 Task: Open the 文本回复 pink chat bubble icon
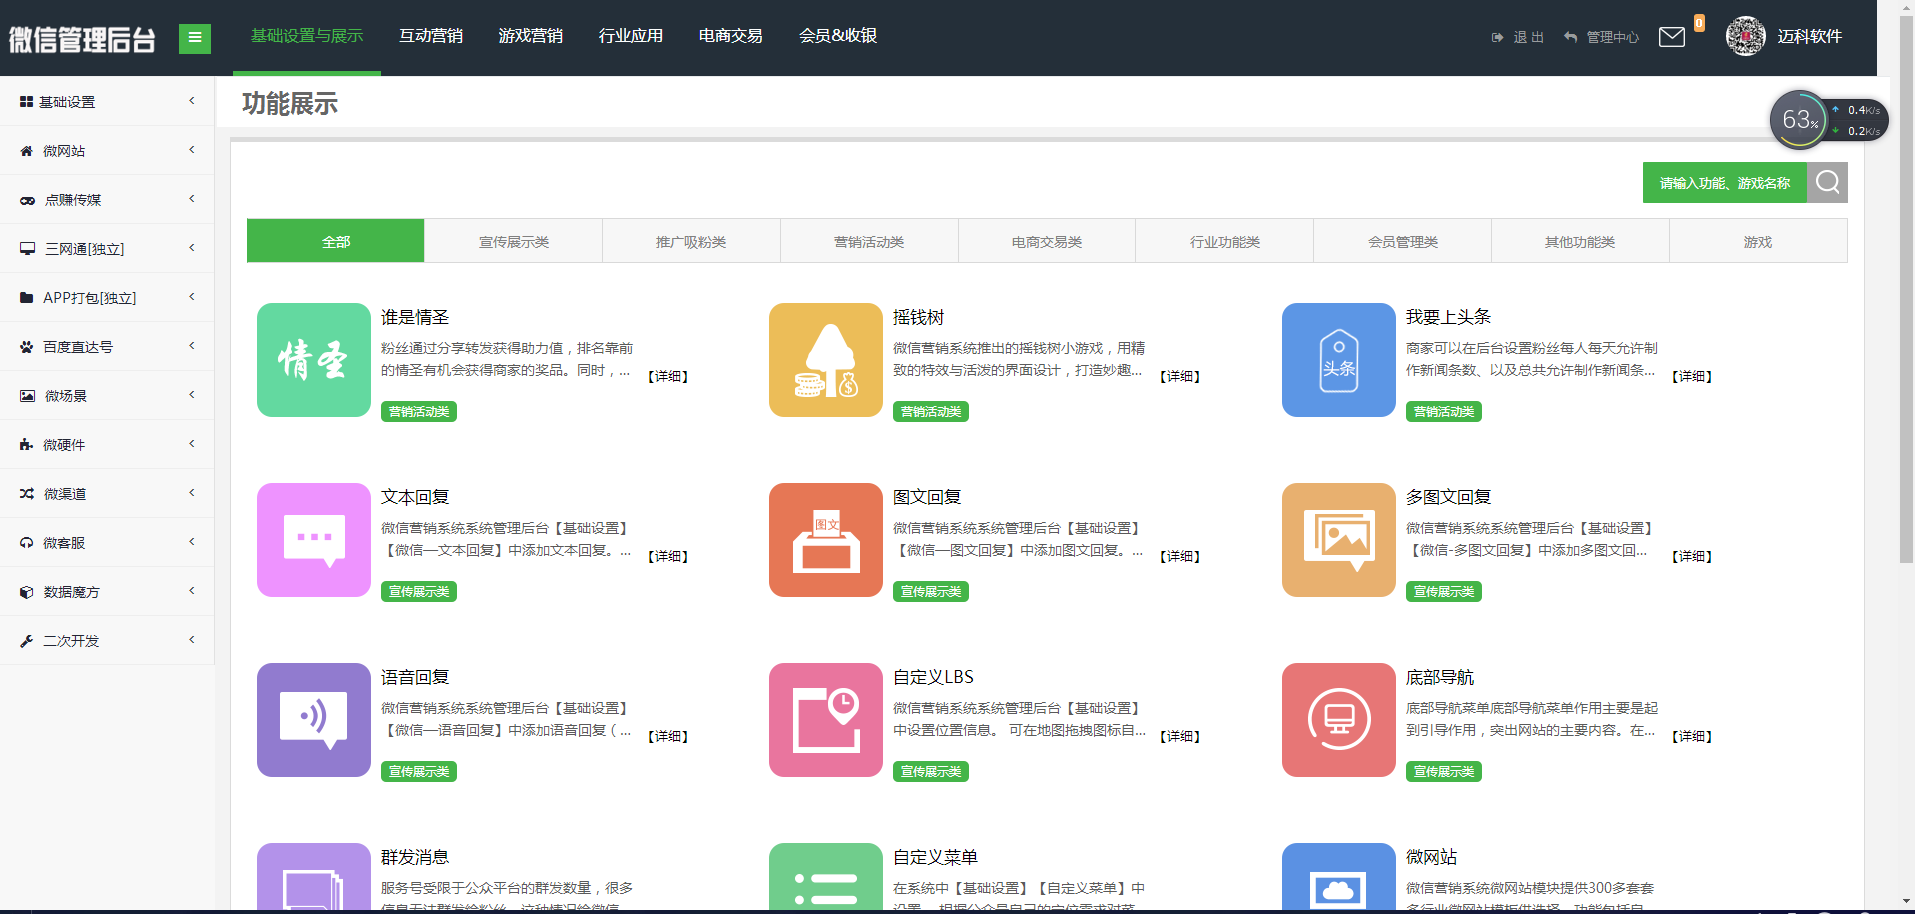314,540
